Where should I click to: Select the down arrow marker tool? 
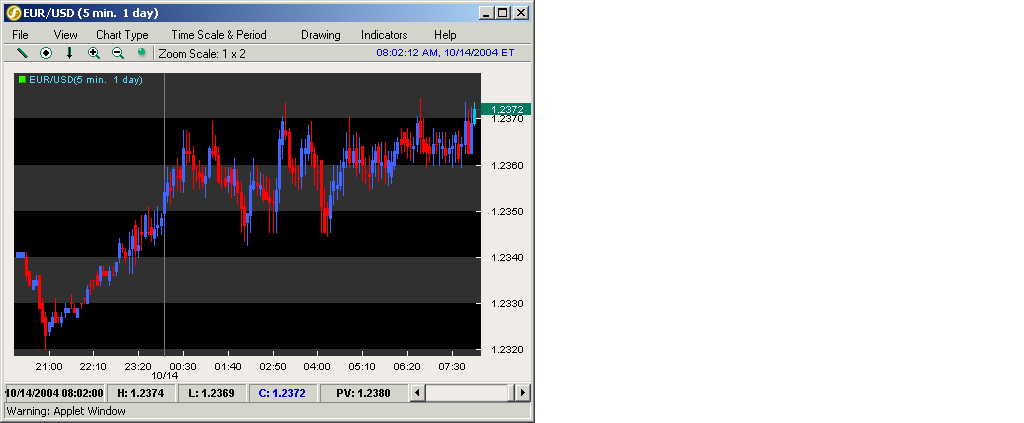[69, 54]
